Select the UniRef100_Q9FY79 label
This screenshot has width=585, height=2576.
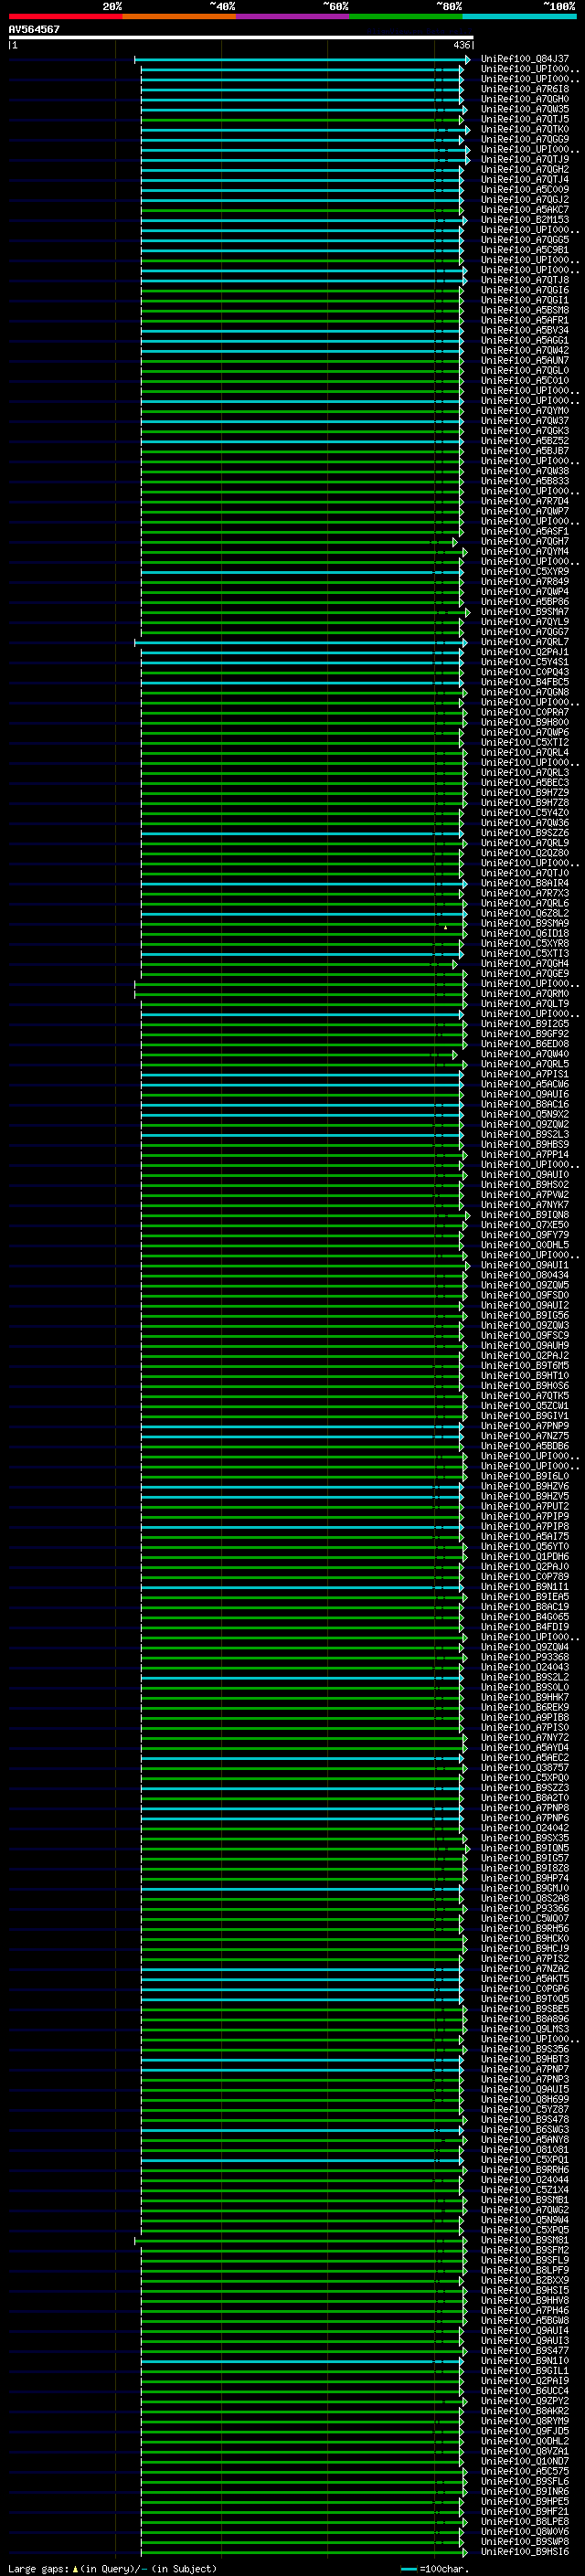pyautogui.click(x=525, y=1236)
